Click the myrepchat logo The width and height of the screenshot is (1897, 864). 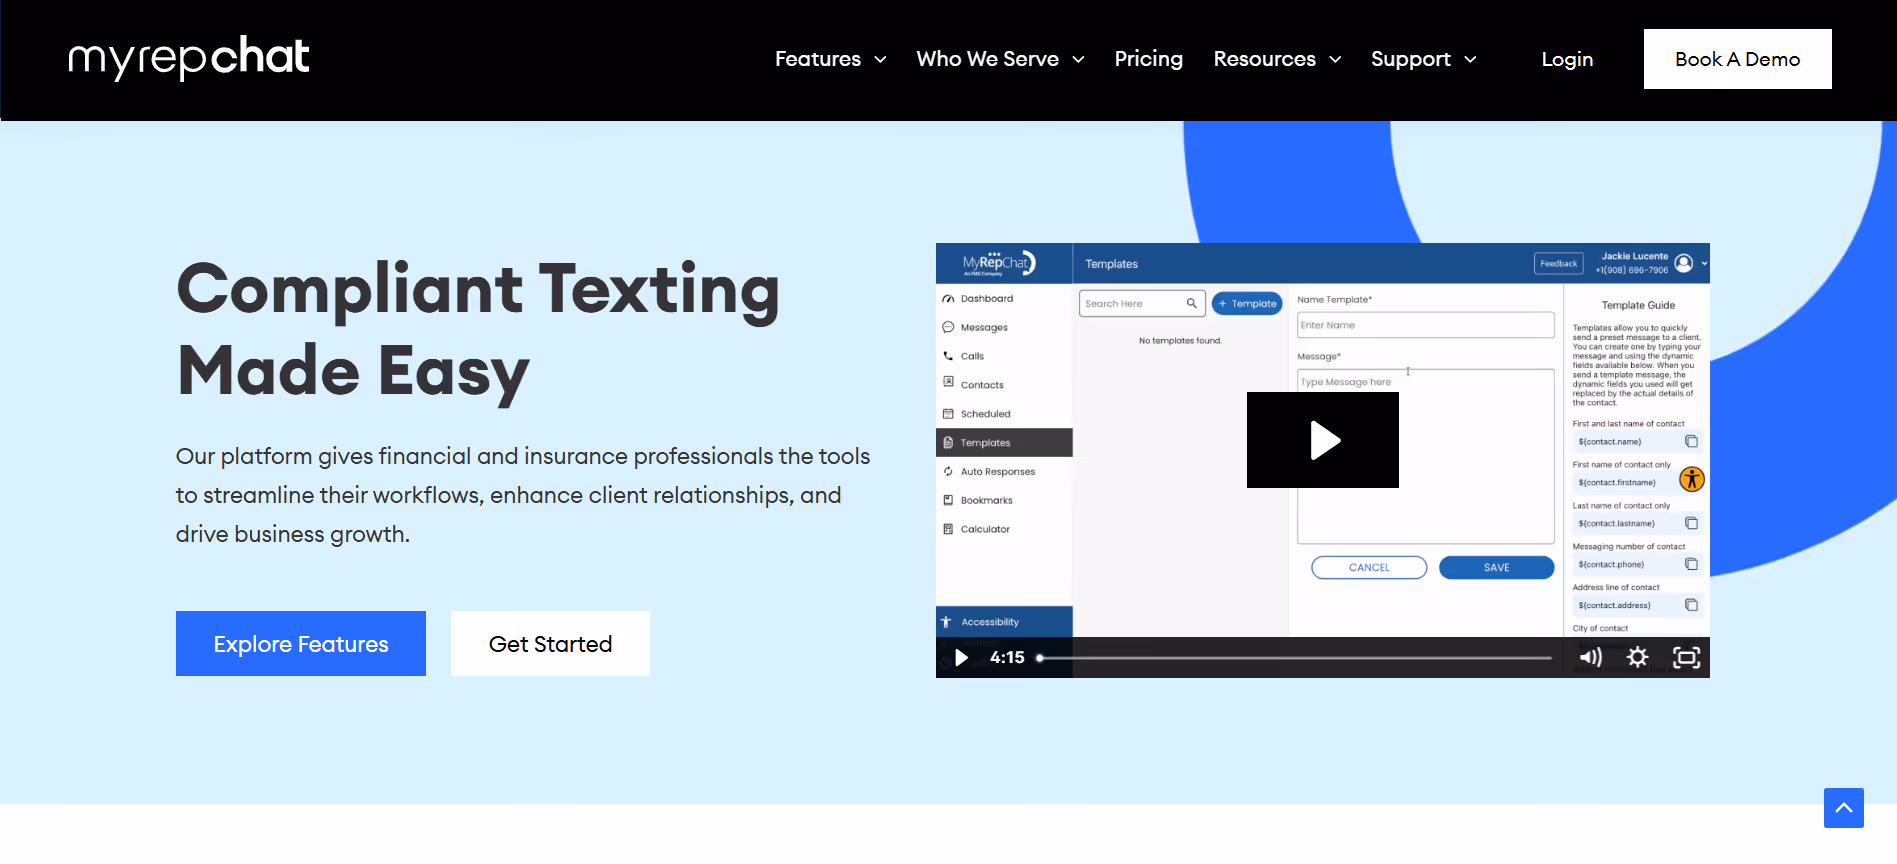point(189,58)
